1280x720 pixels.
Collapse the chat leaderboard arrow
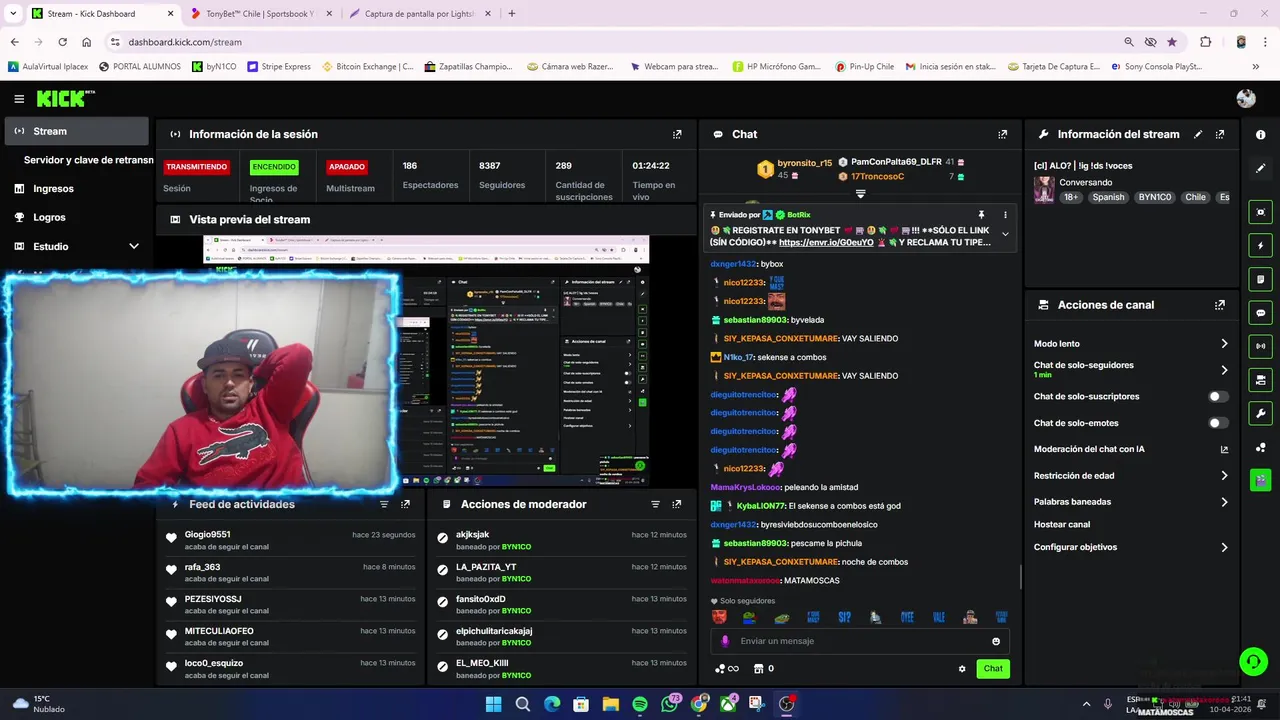coord(860,194)
